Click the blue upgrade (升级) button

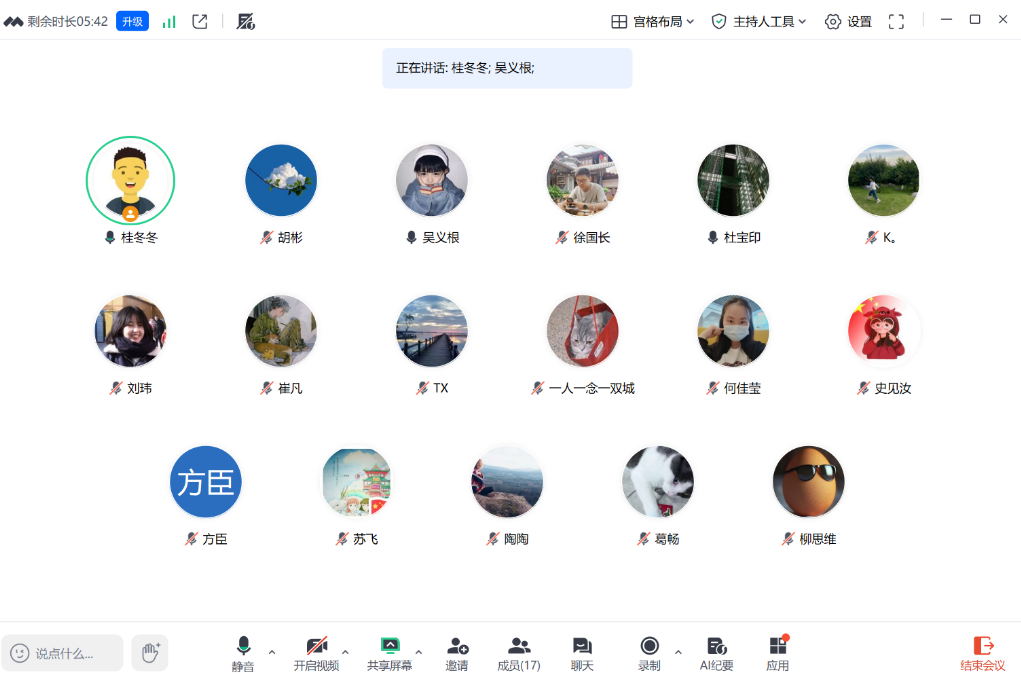(132, 21)
